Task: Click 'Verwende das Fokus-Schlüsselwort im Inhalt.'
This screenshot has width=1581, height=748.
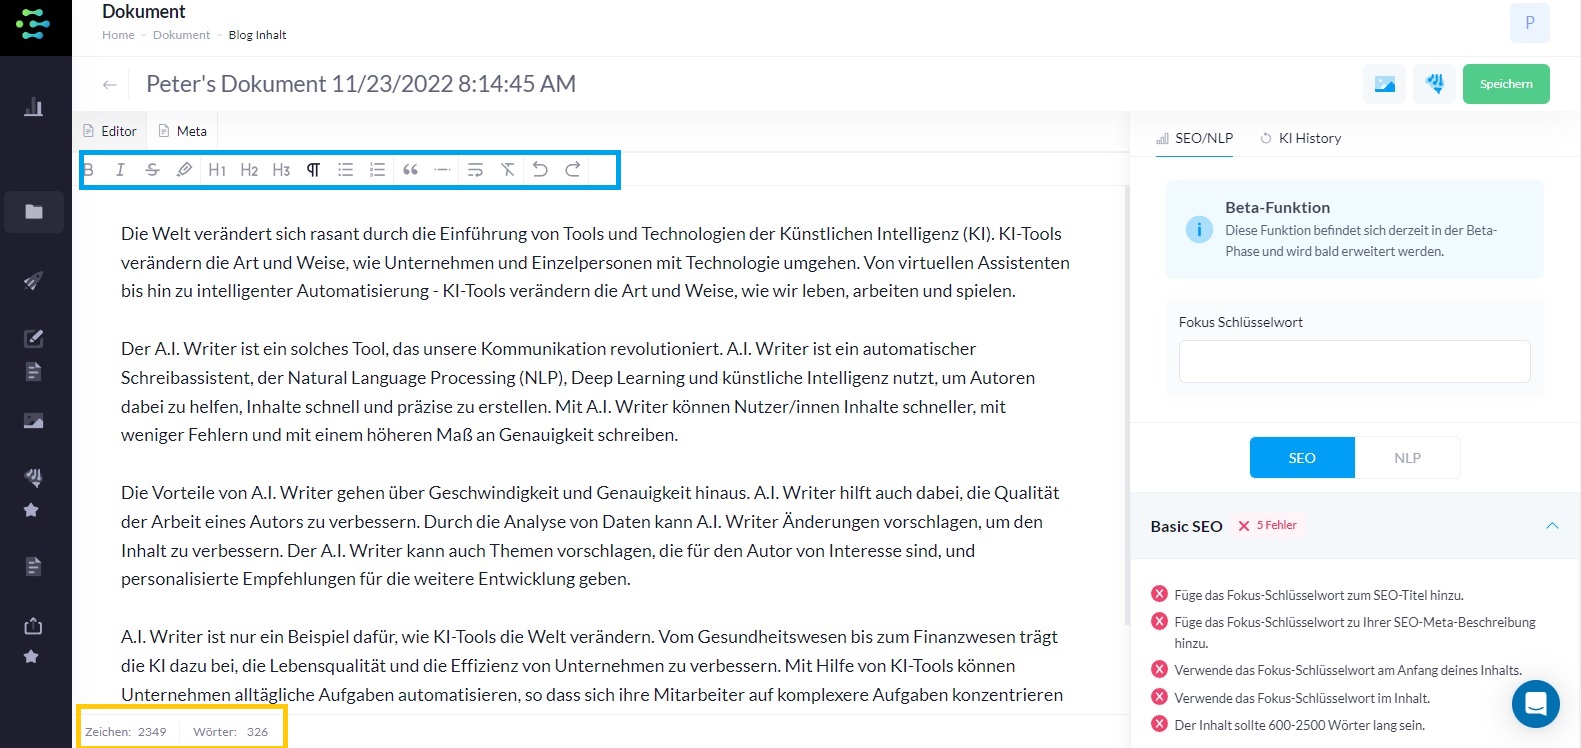Action: click(x=1302, y=698)
